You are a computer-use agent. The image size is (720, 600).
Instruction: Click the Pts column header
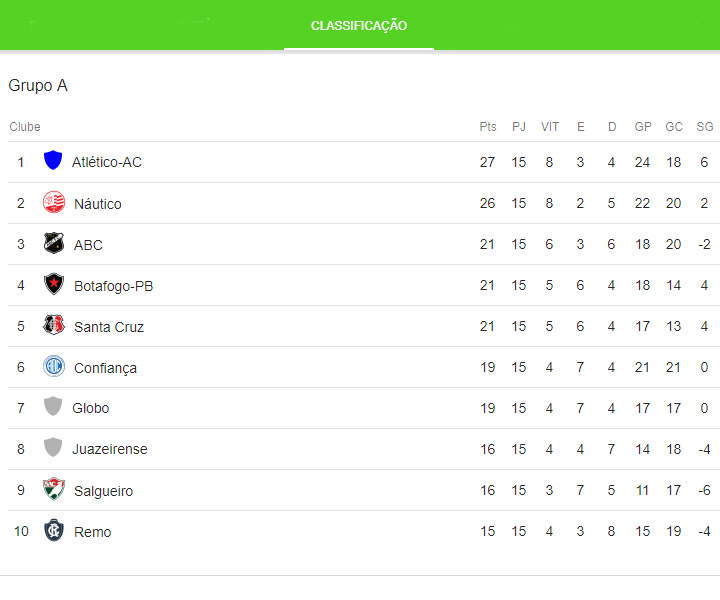[x=488, y=127]
